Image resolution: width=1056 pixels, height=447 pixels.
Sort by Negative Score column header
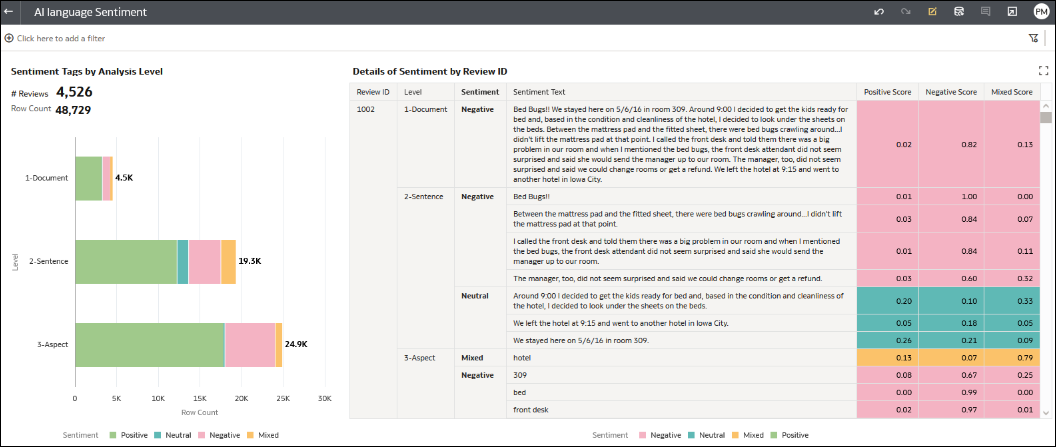[x=952, y=92]
